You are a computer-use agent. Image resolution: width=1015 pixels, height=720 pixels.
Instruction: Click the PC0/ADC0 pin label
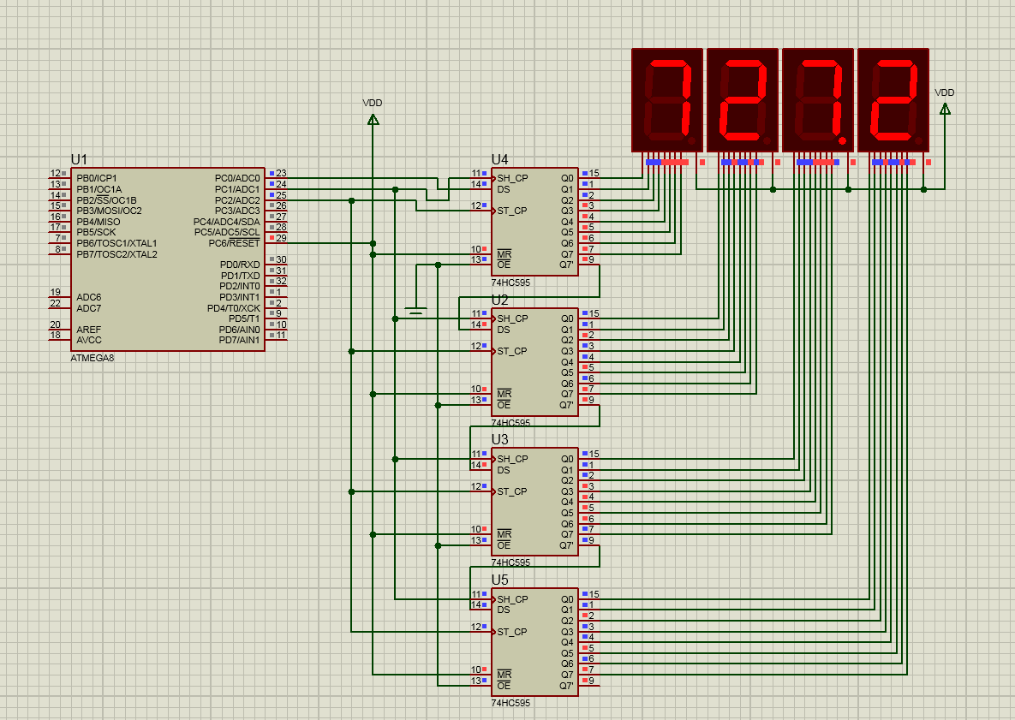point(237,178)
